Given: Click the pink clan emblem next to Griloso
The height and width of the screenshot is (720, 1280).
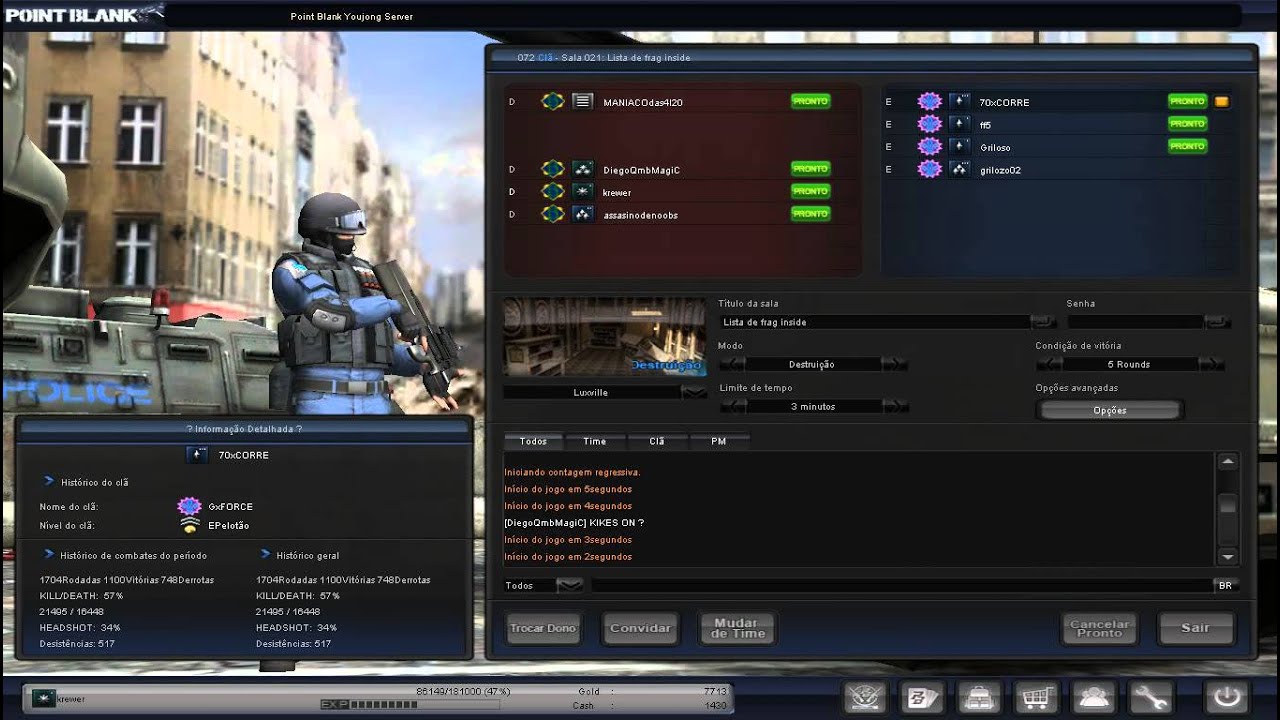Looking at the screenshot, I should [930, 147].
